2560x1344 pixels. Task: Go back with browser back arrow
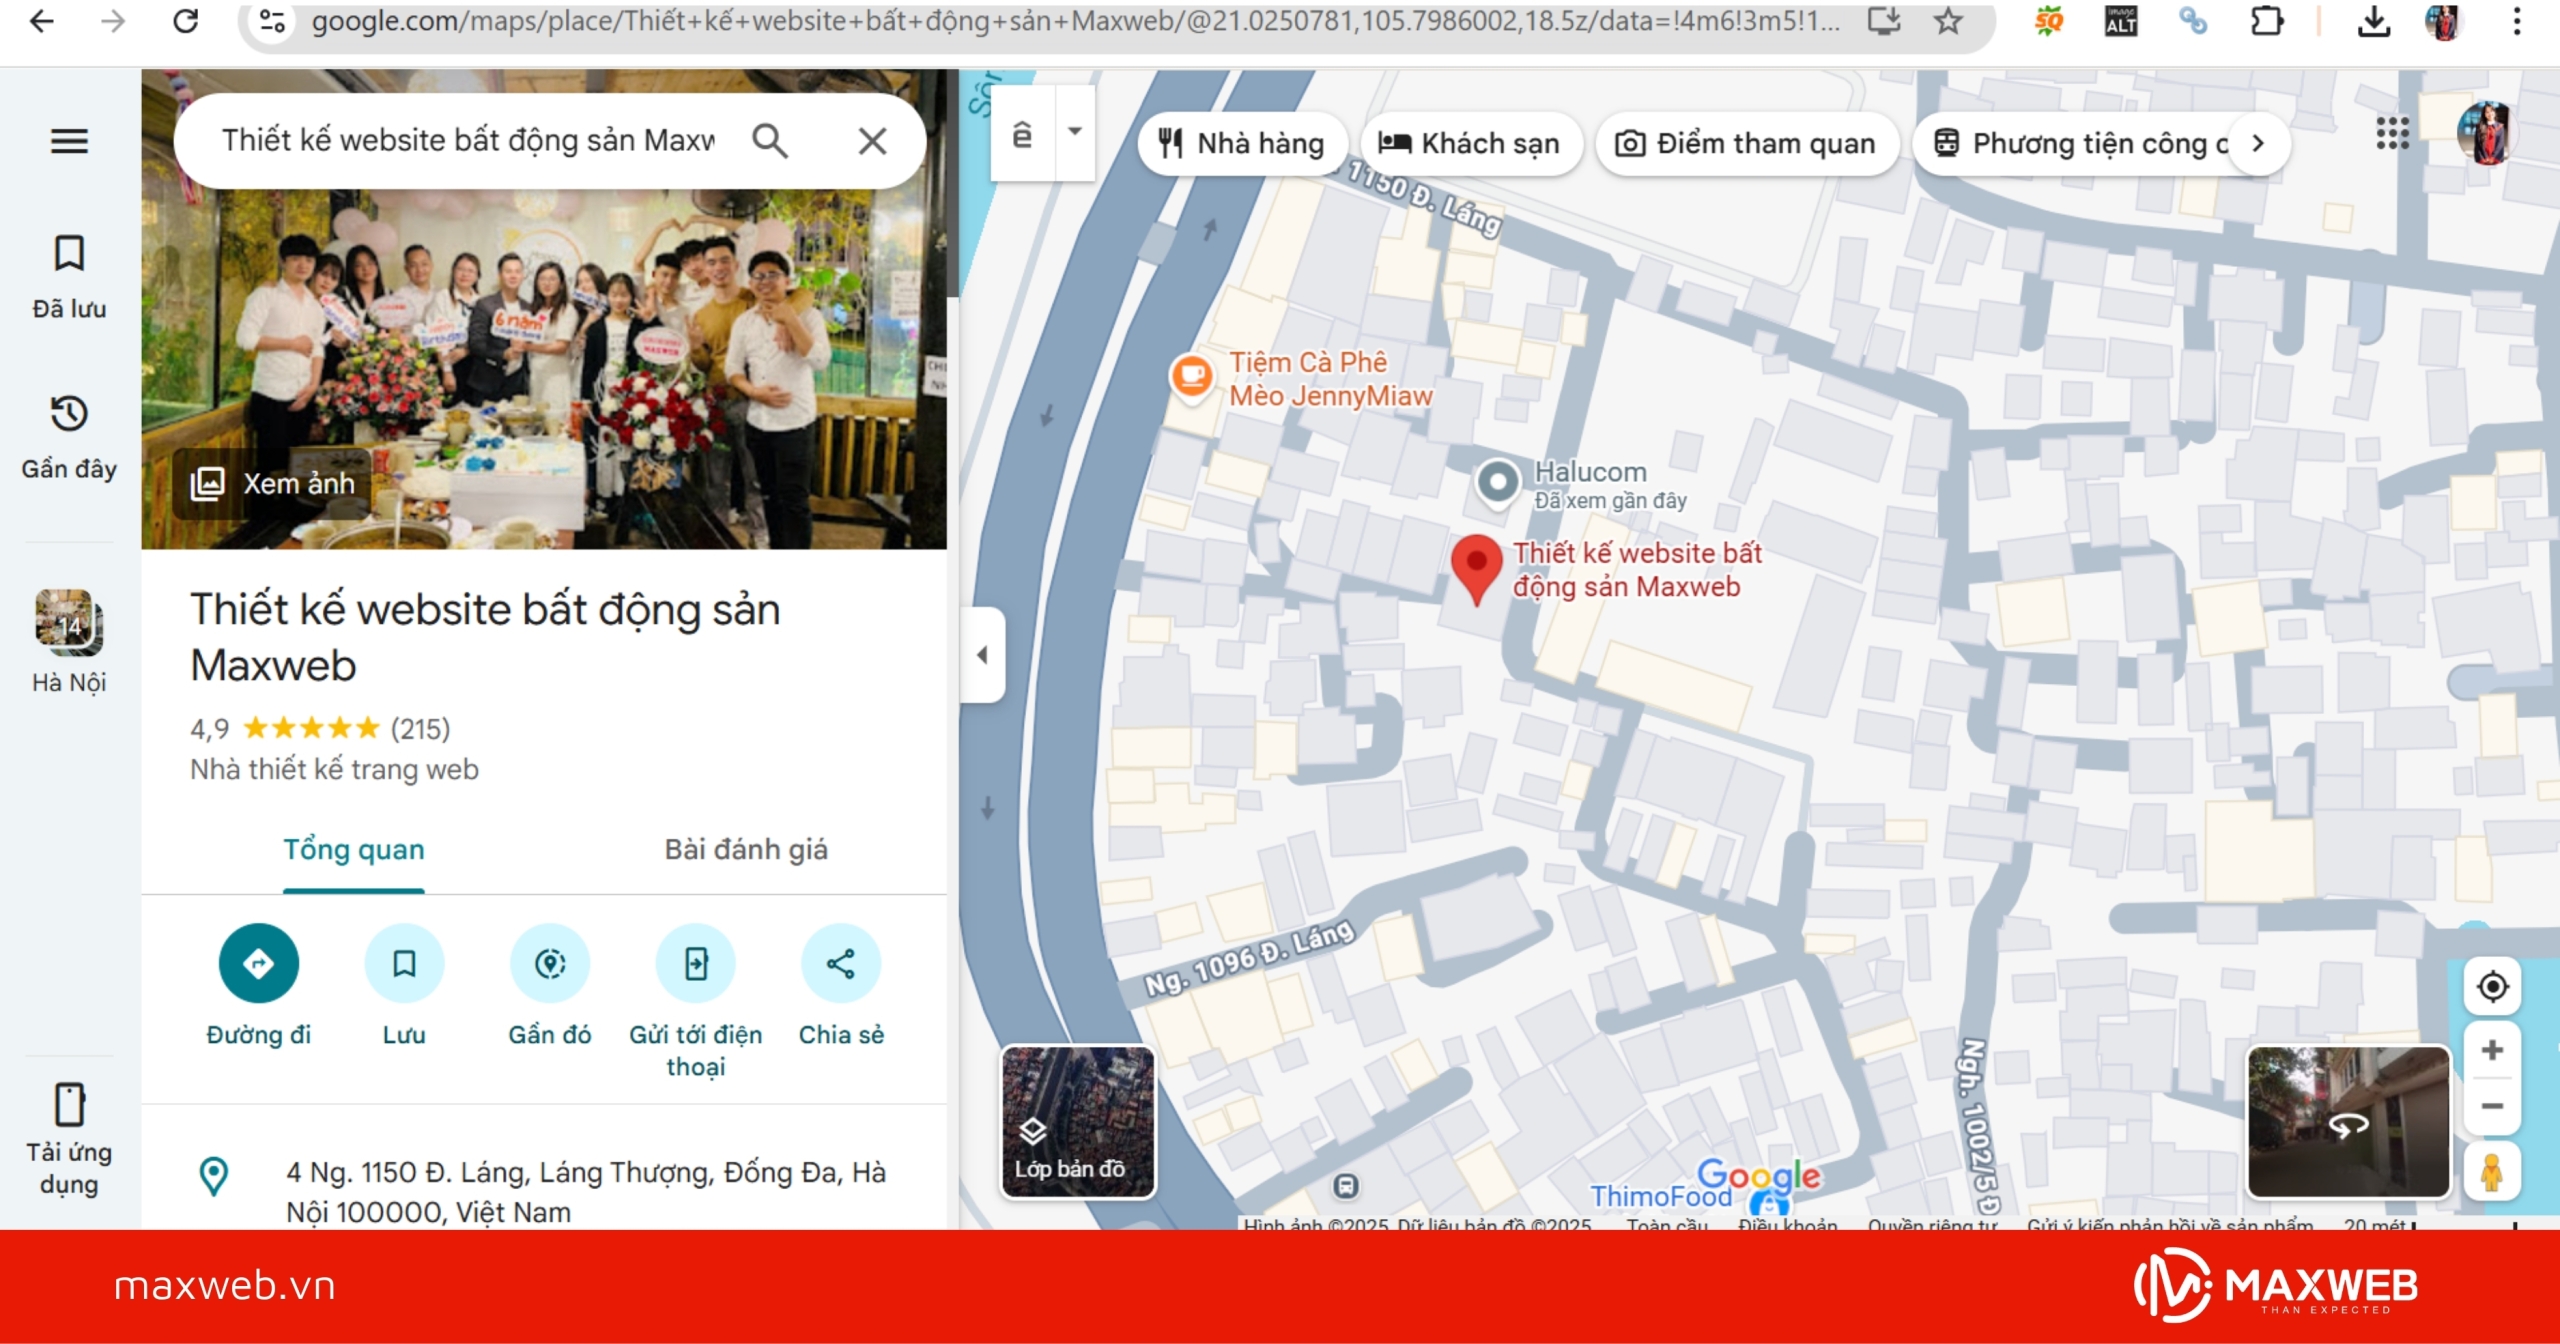(41, 21)
